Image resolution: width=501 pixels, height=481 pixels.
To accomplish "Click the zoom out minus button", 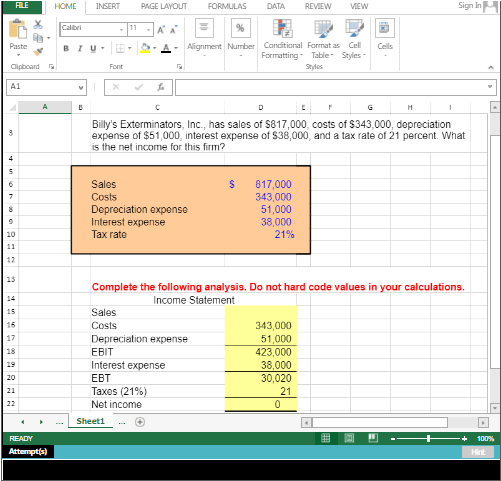I will click(393, 439).
